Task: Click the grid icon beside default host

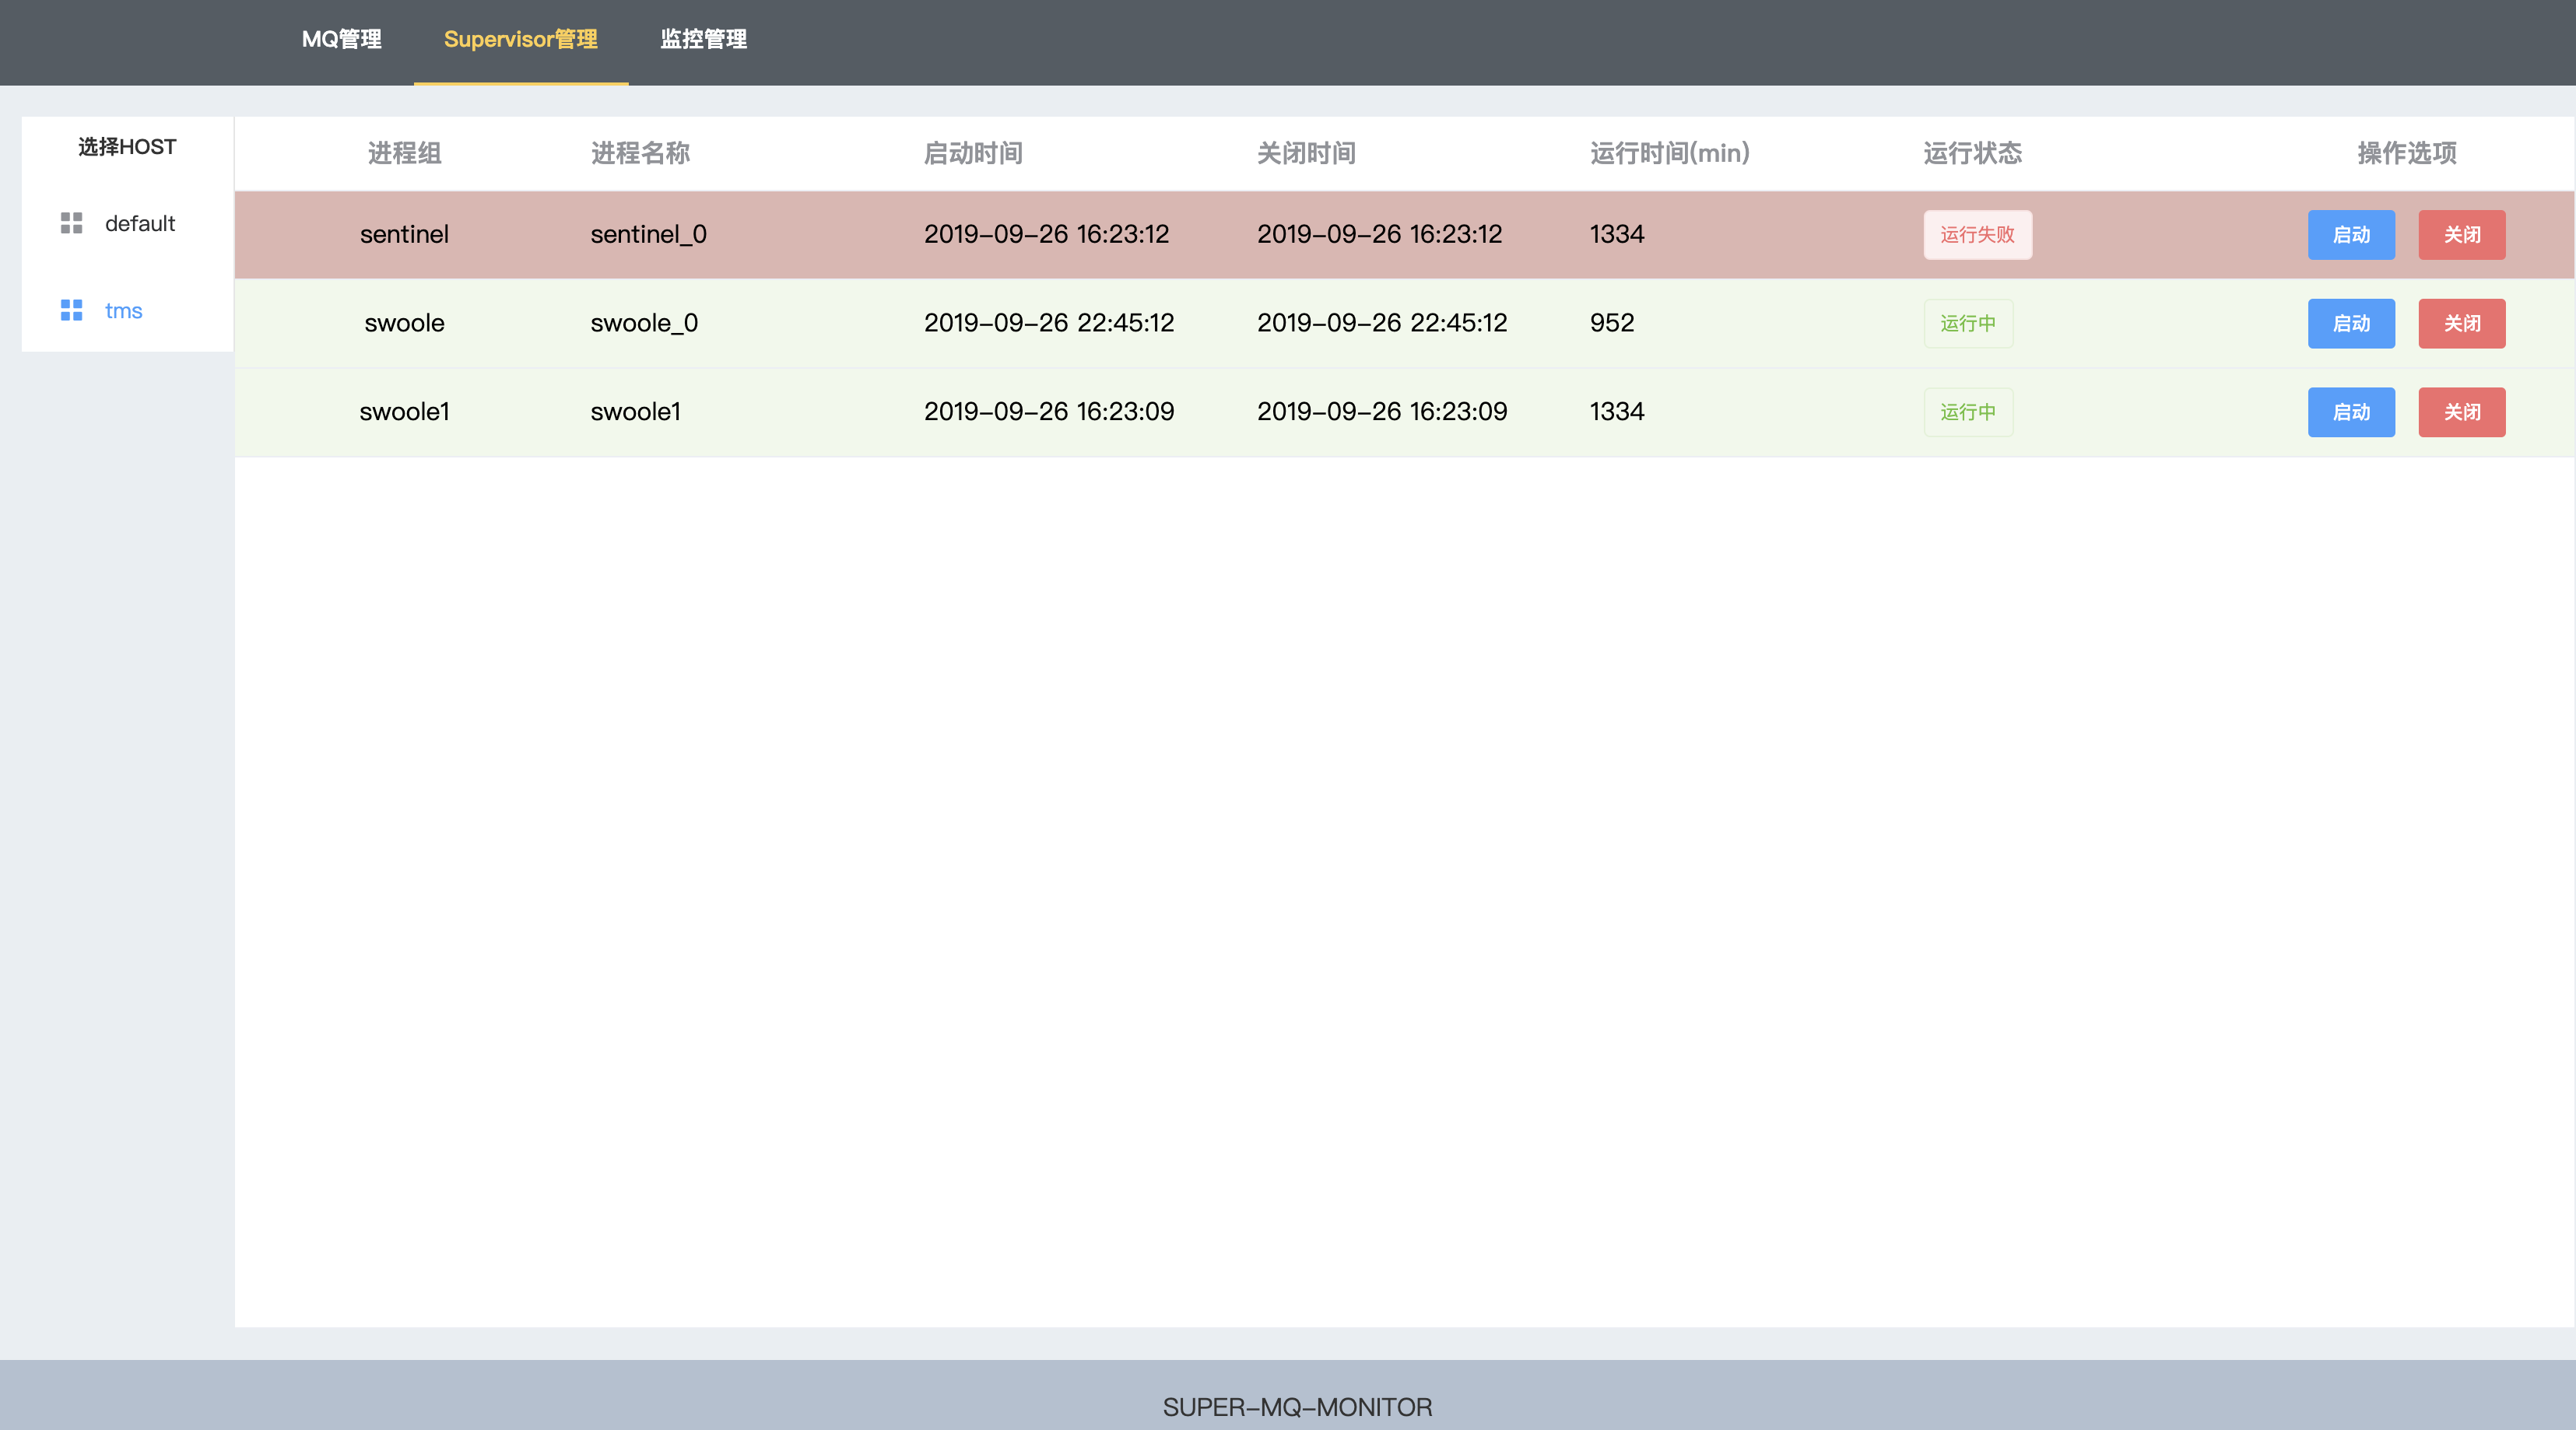Action: tap(71, 223)
